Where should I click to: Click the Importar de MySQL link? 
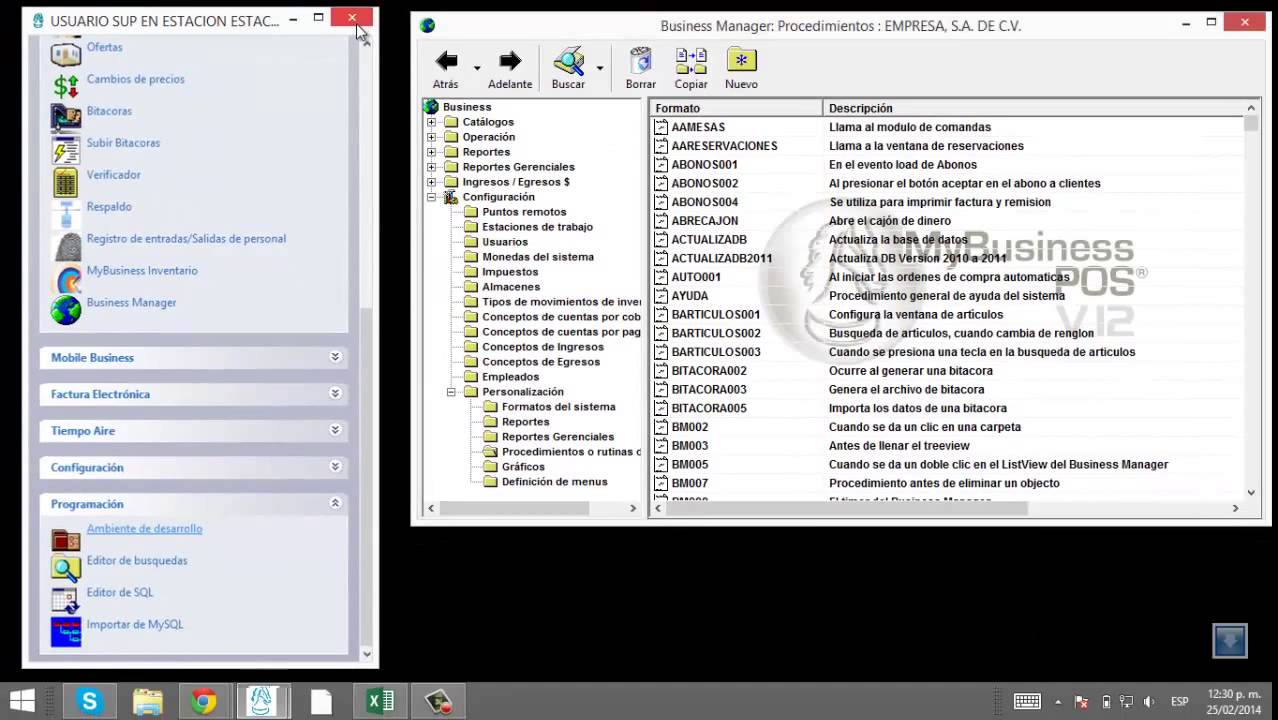[135, 625]
